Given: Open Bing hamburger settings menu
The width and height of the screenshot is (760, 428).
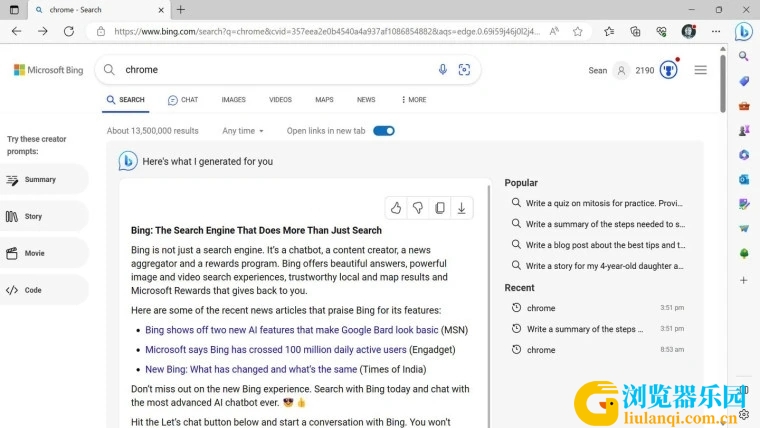Looking at the screenshot, I should (700, 70).
